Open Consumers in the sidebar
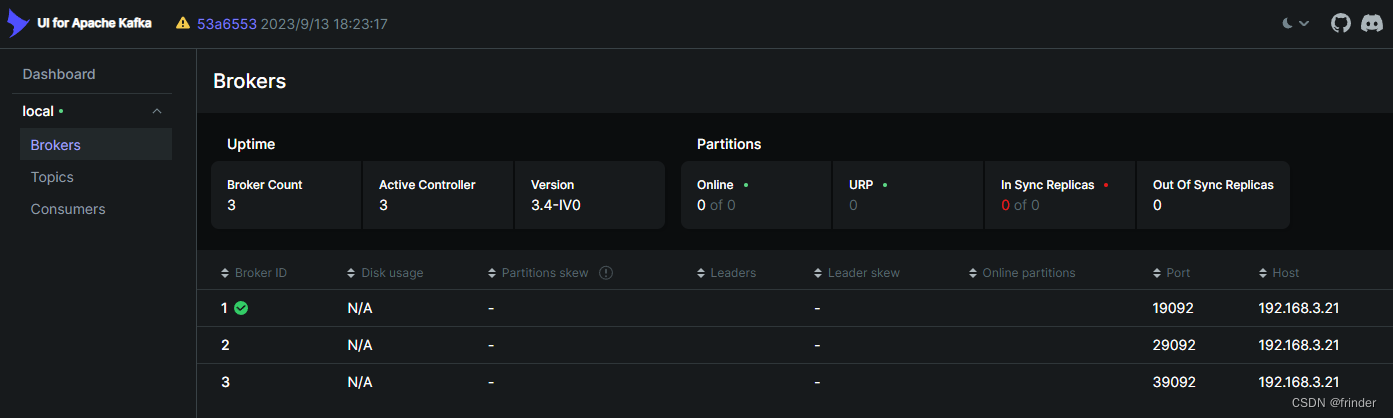Viewport: 1393px width, 418px height. (x=68, y=209)
